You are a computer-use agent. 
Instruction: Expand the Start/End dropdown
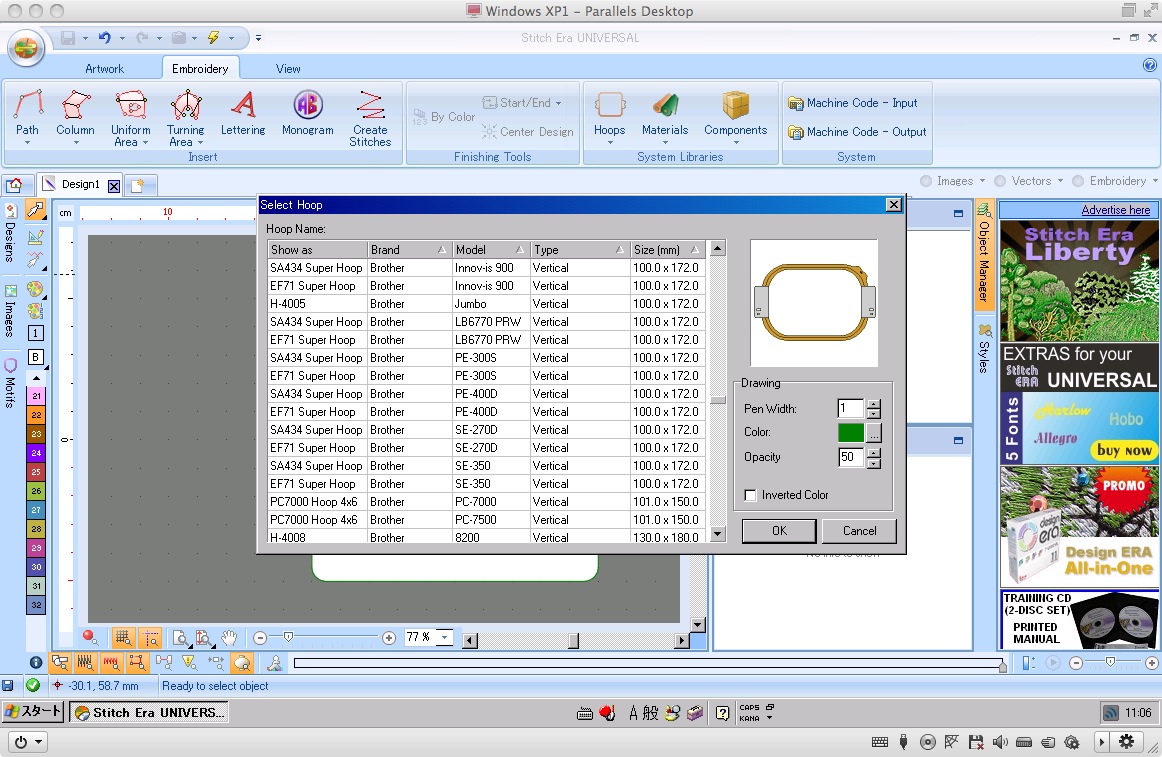coord(559,103)
